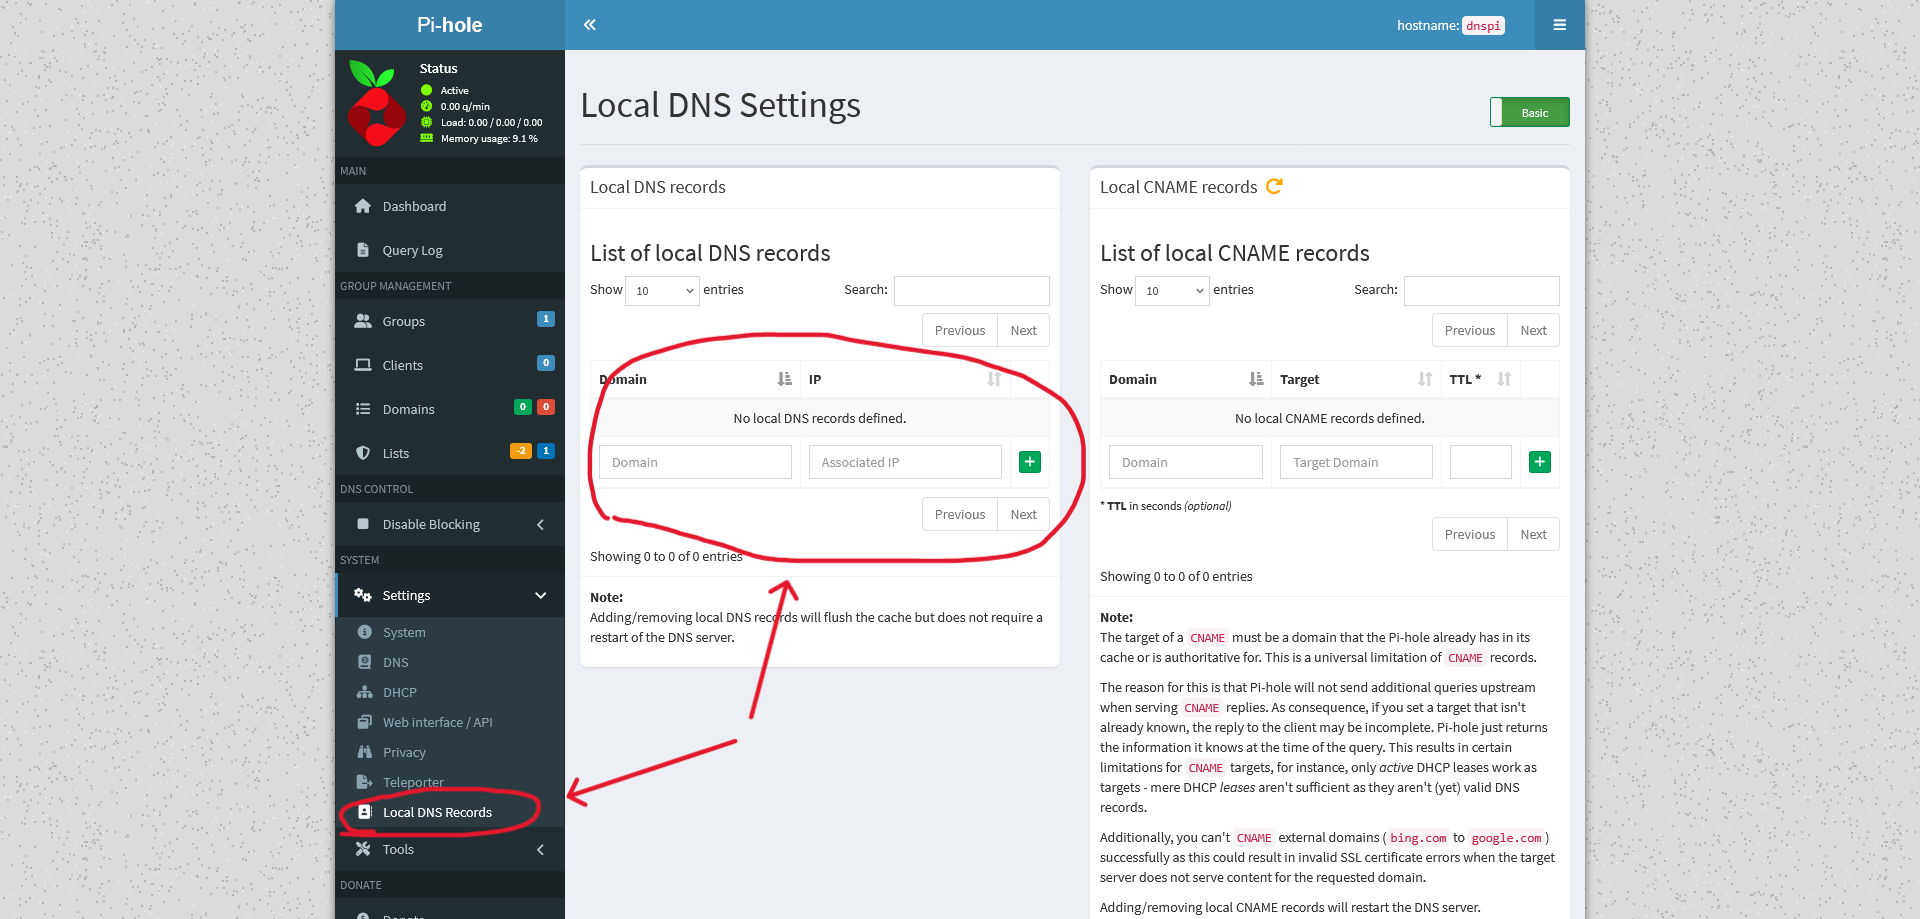This screenshot has width=1920, height=919.
Task: Click Next below DNS records table
Action: click(1023, 514)
